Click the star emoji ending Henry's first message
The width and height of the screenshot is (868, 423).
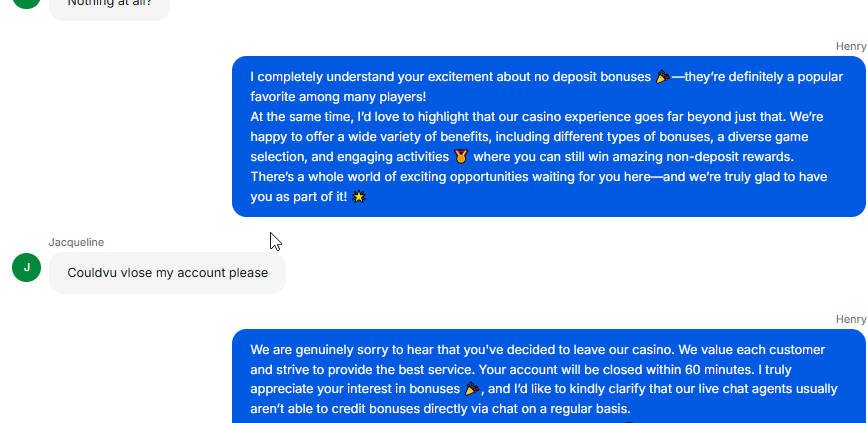pos(360,197)
